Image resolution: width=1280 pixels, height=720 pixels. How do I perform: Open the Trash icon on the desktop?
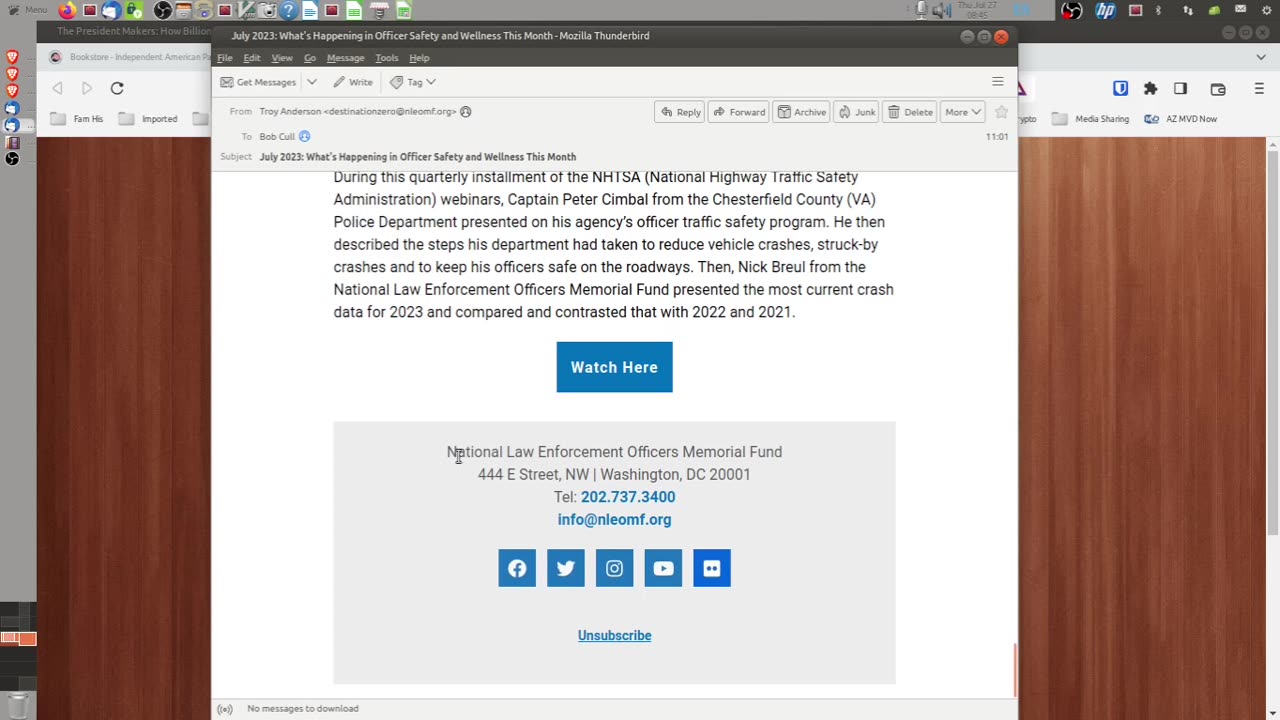[18, 704]
